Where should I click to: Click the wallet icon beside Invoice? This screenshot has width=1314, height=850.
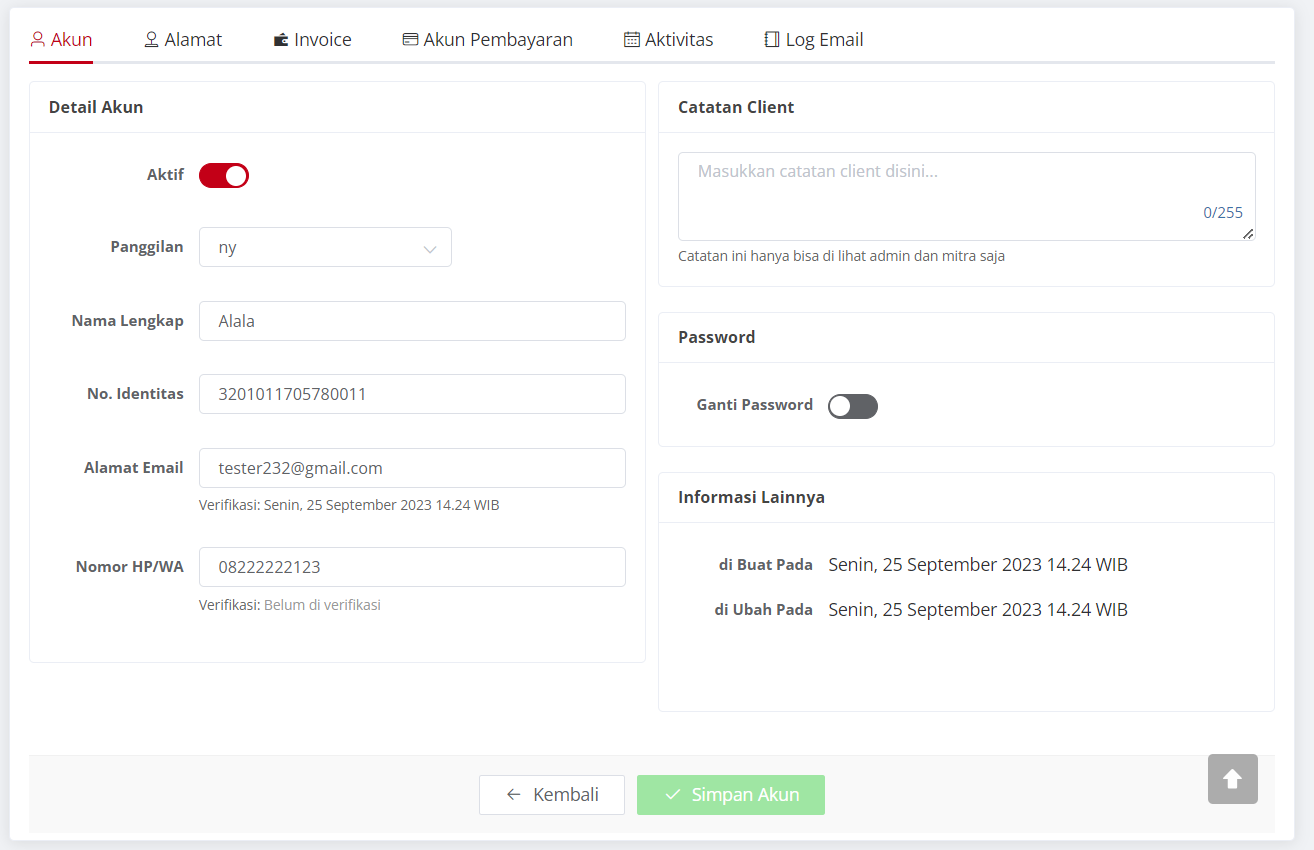tap(281, 40)
